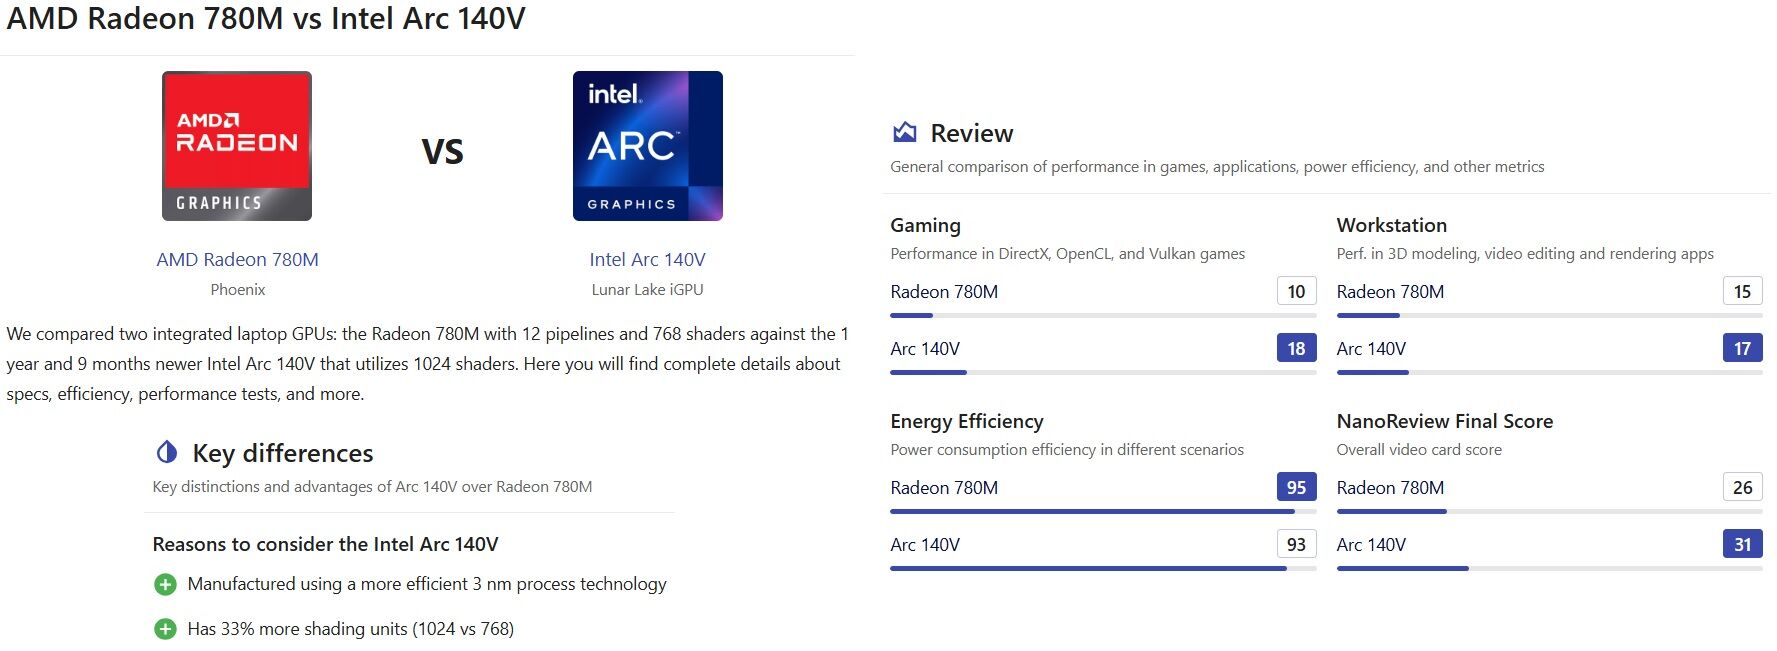Click the Performance in DirectX, OpenCL, Vulkan description
This screenshot has height=651, width=1777.
click(1067, 254)
